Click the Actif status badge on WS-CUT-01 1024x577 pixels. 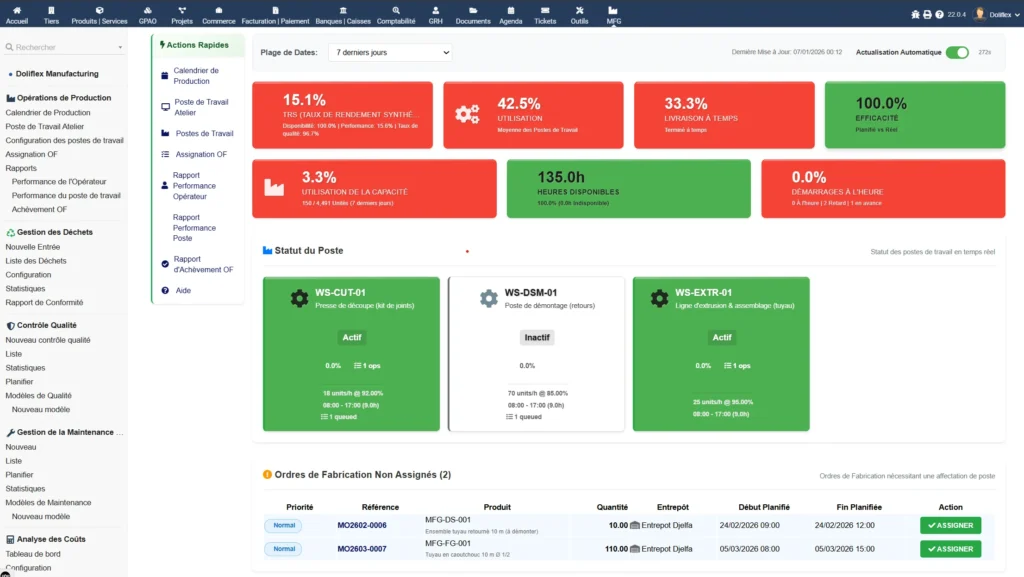click(x=351, y=337)
